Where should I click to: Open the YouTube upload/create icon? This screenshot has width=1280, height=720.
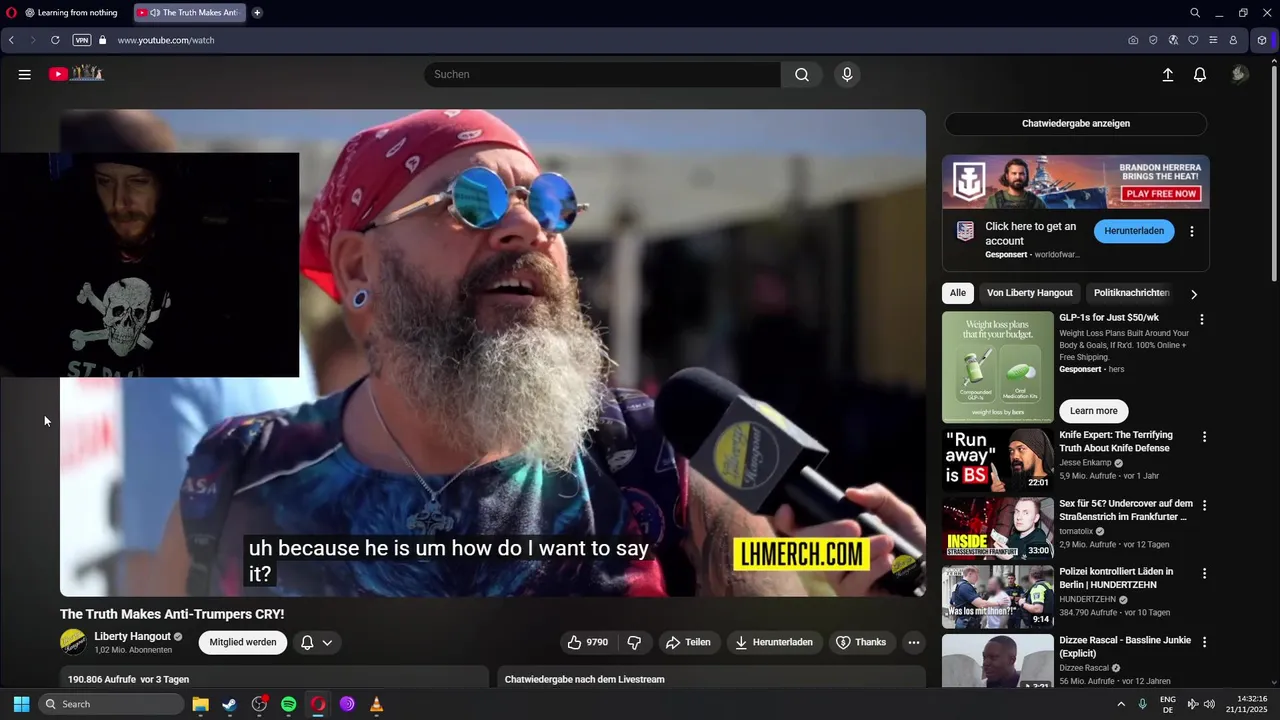(x=1168, y=74)
